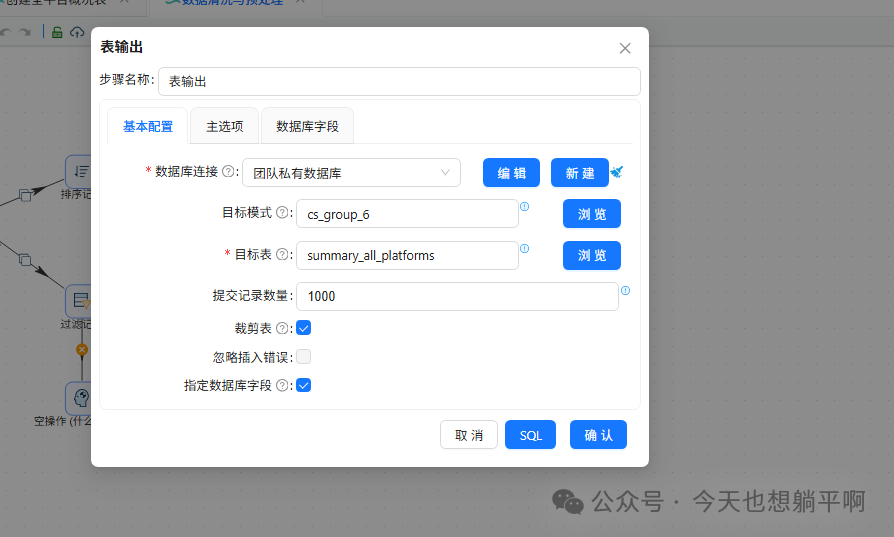Screen dimensions: 894x537
Task: Click the orange error marker on the hop
Action: point(82,349)
